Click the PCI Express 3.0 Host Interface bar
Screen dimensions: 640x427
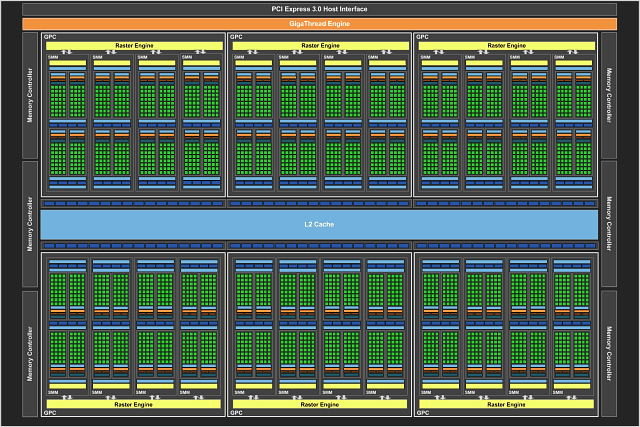click(319, 9)
